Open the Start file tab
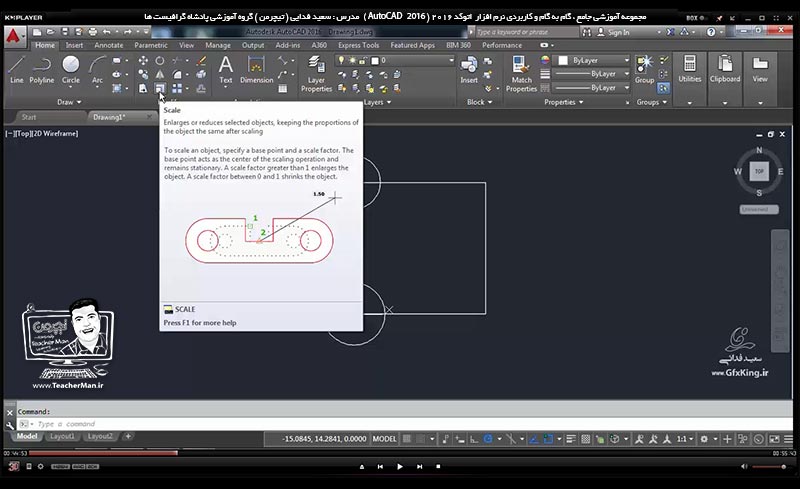This screenshot has width=800, height=489. [x=29, y=117]
